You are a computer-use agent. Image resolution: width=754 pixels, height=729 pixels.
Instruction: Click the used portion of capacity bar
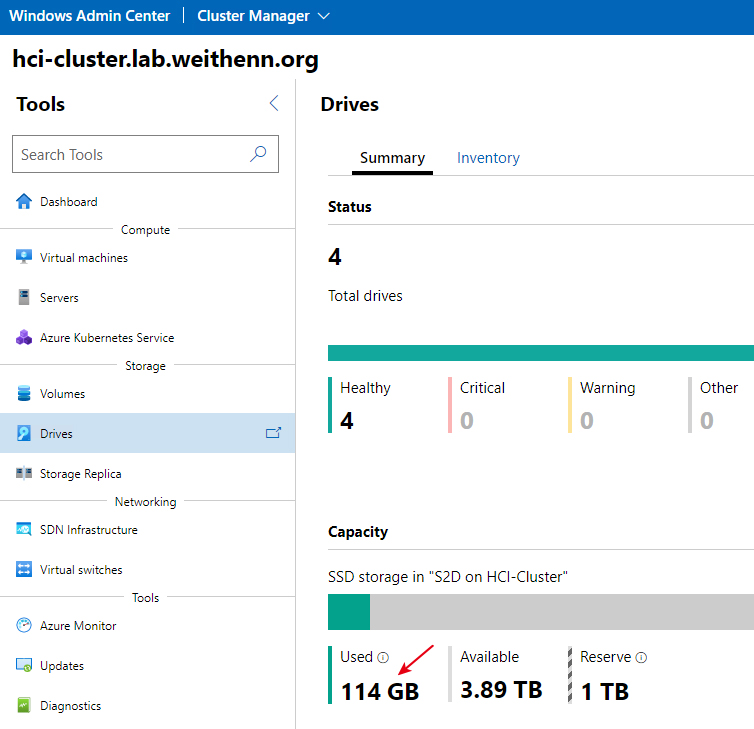click(x=349, y=612)
